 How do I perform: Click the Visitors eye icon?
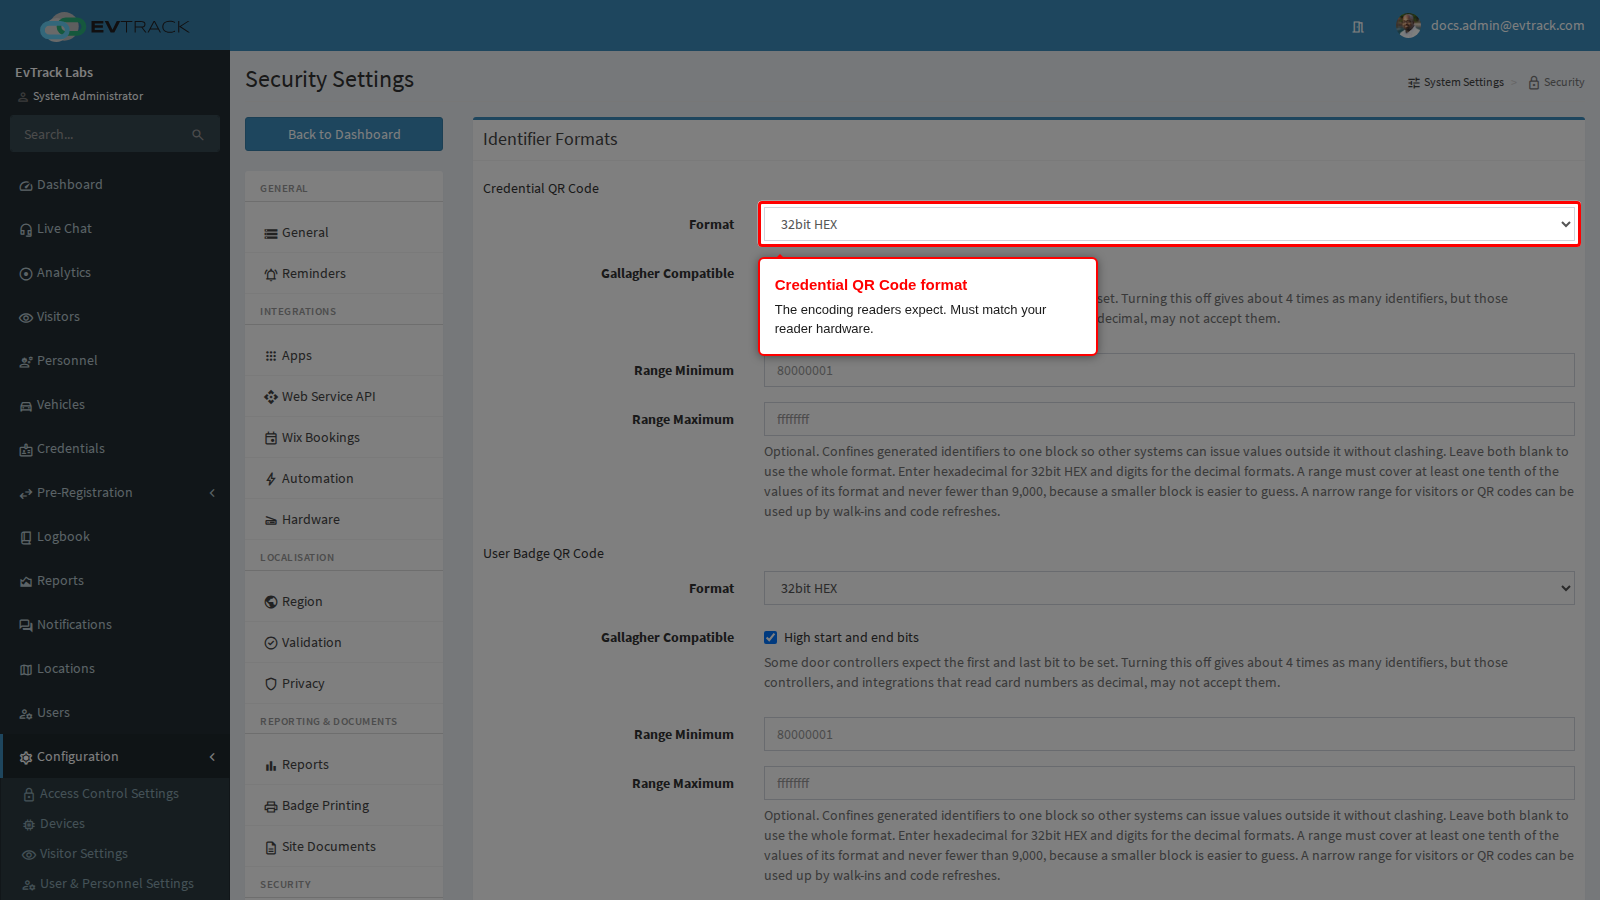[x=26, y=317]
